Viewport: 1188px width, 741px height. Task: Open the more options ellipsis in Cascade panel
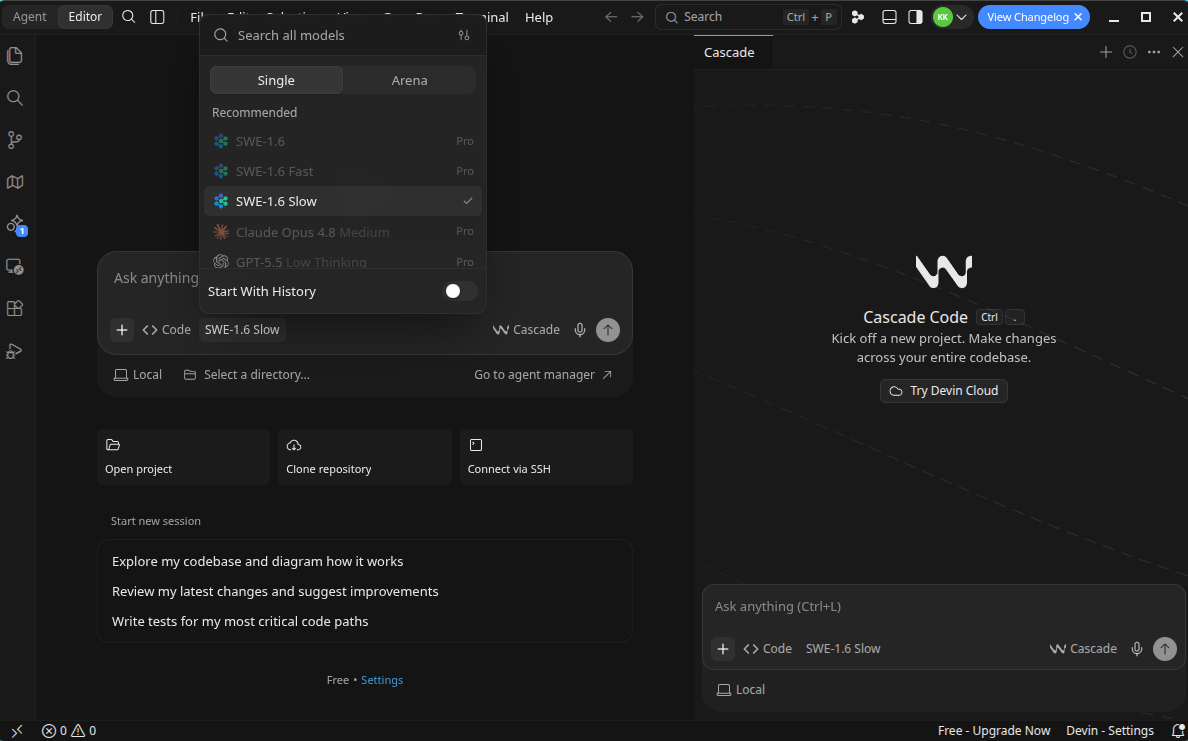tap(1154, 52)
